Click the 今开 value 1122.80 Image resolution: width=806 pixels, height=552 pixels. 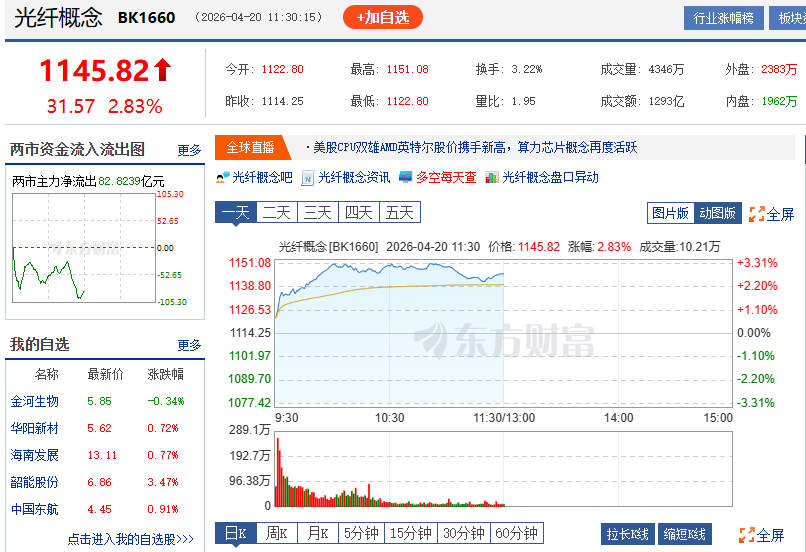point(282,69)
